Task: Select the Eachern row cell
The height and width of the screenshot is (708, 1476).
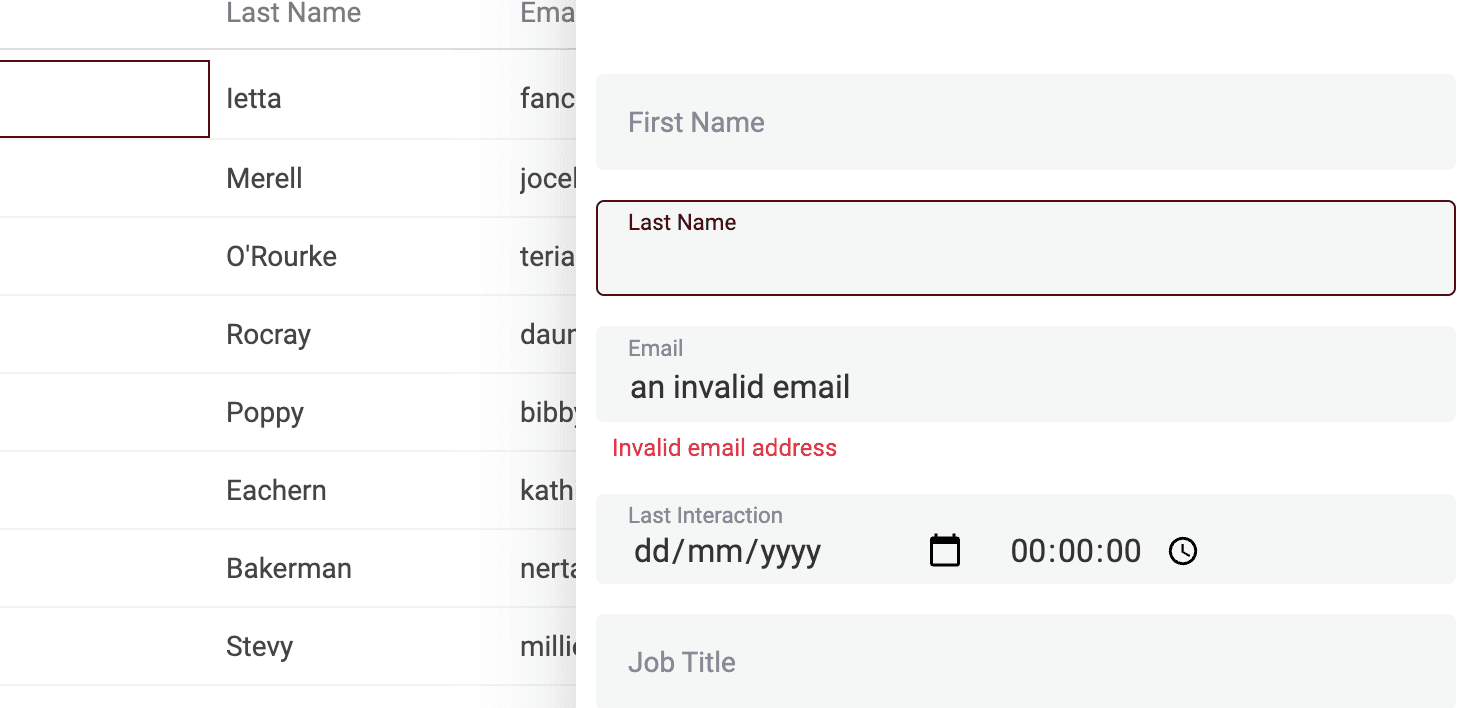Action: [276, 490]
